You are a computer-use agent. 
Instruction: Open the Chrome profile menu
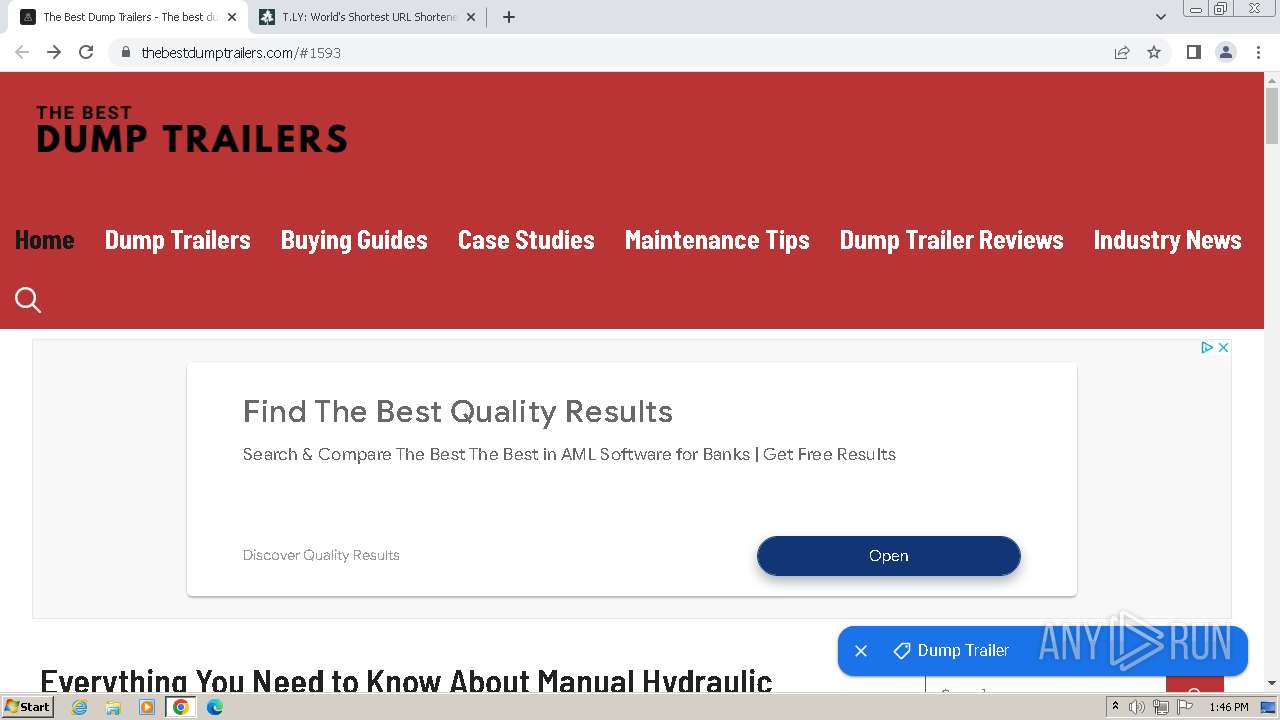click(1225, 52)
